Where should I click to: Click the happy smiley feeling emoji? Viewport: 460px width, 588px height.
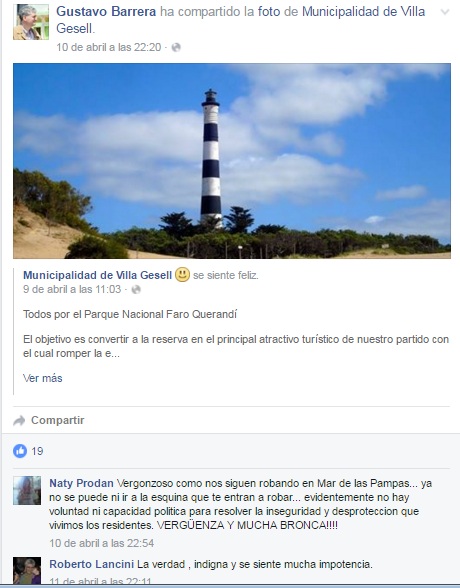[x=183, y=275]
